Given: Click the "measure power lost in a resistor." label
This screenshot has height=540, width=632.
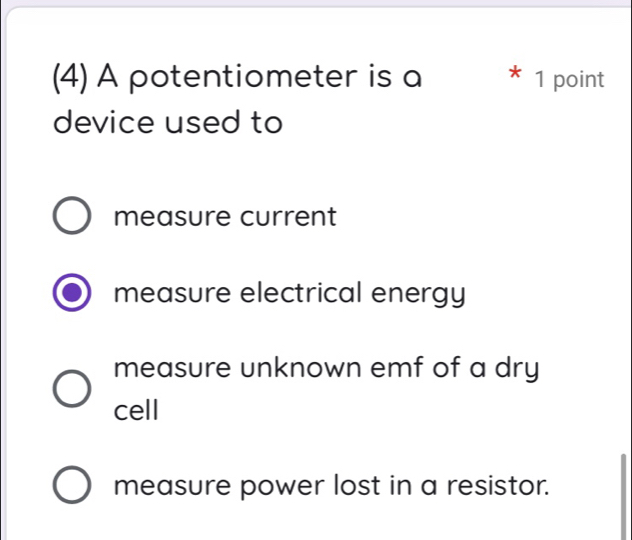Looking at the screenshot, I should point(332,487).
